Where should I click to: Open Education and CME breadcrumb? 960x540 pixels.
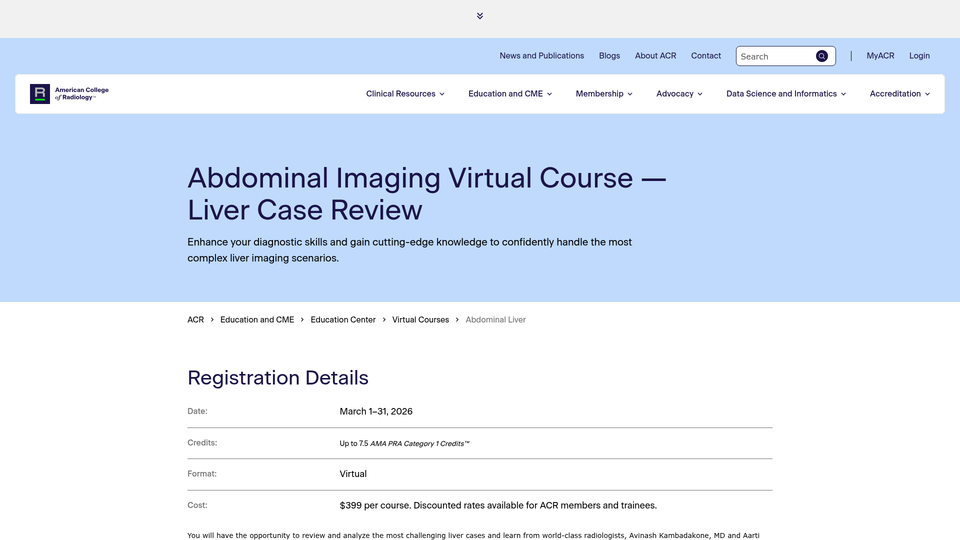point(257,320)
